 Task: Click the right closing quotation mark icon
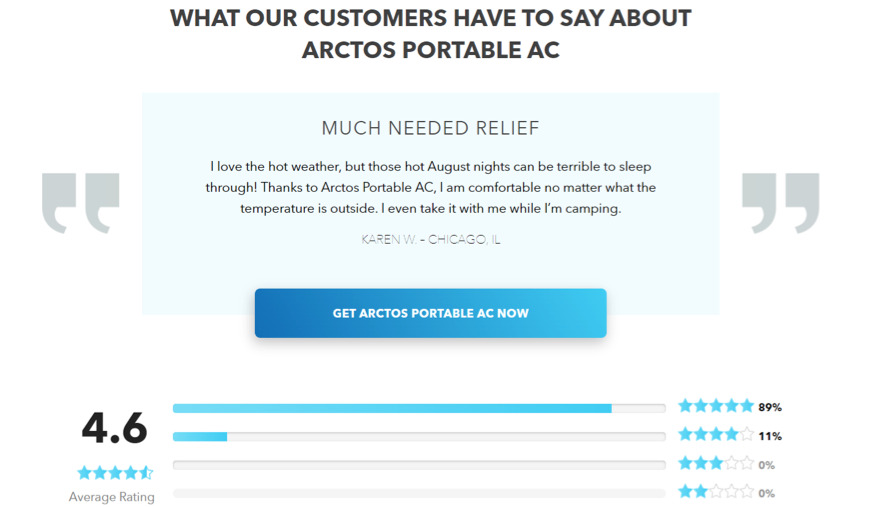pos(780,202)
